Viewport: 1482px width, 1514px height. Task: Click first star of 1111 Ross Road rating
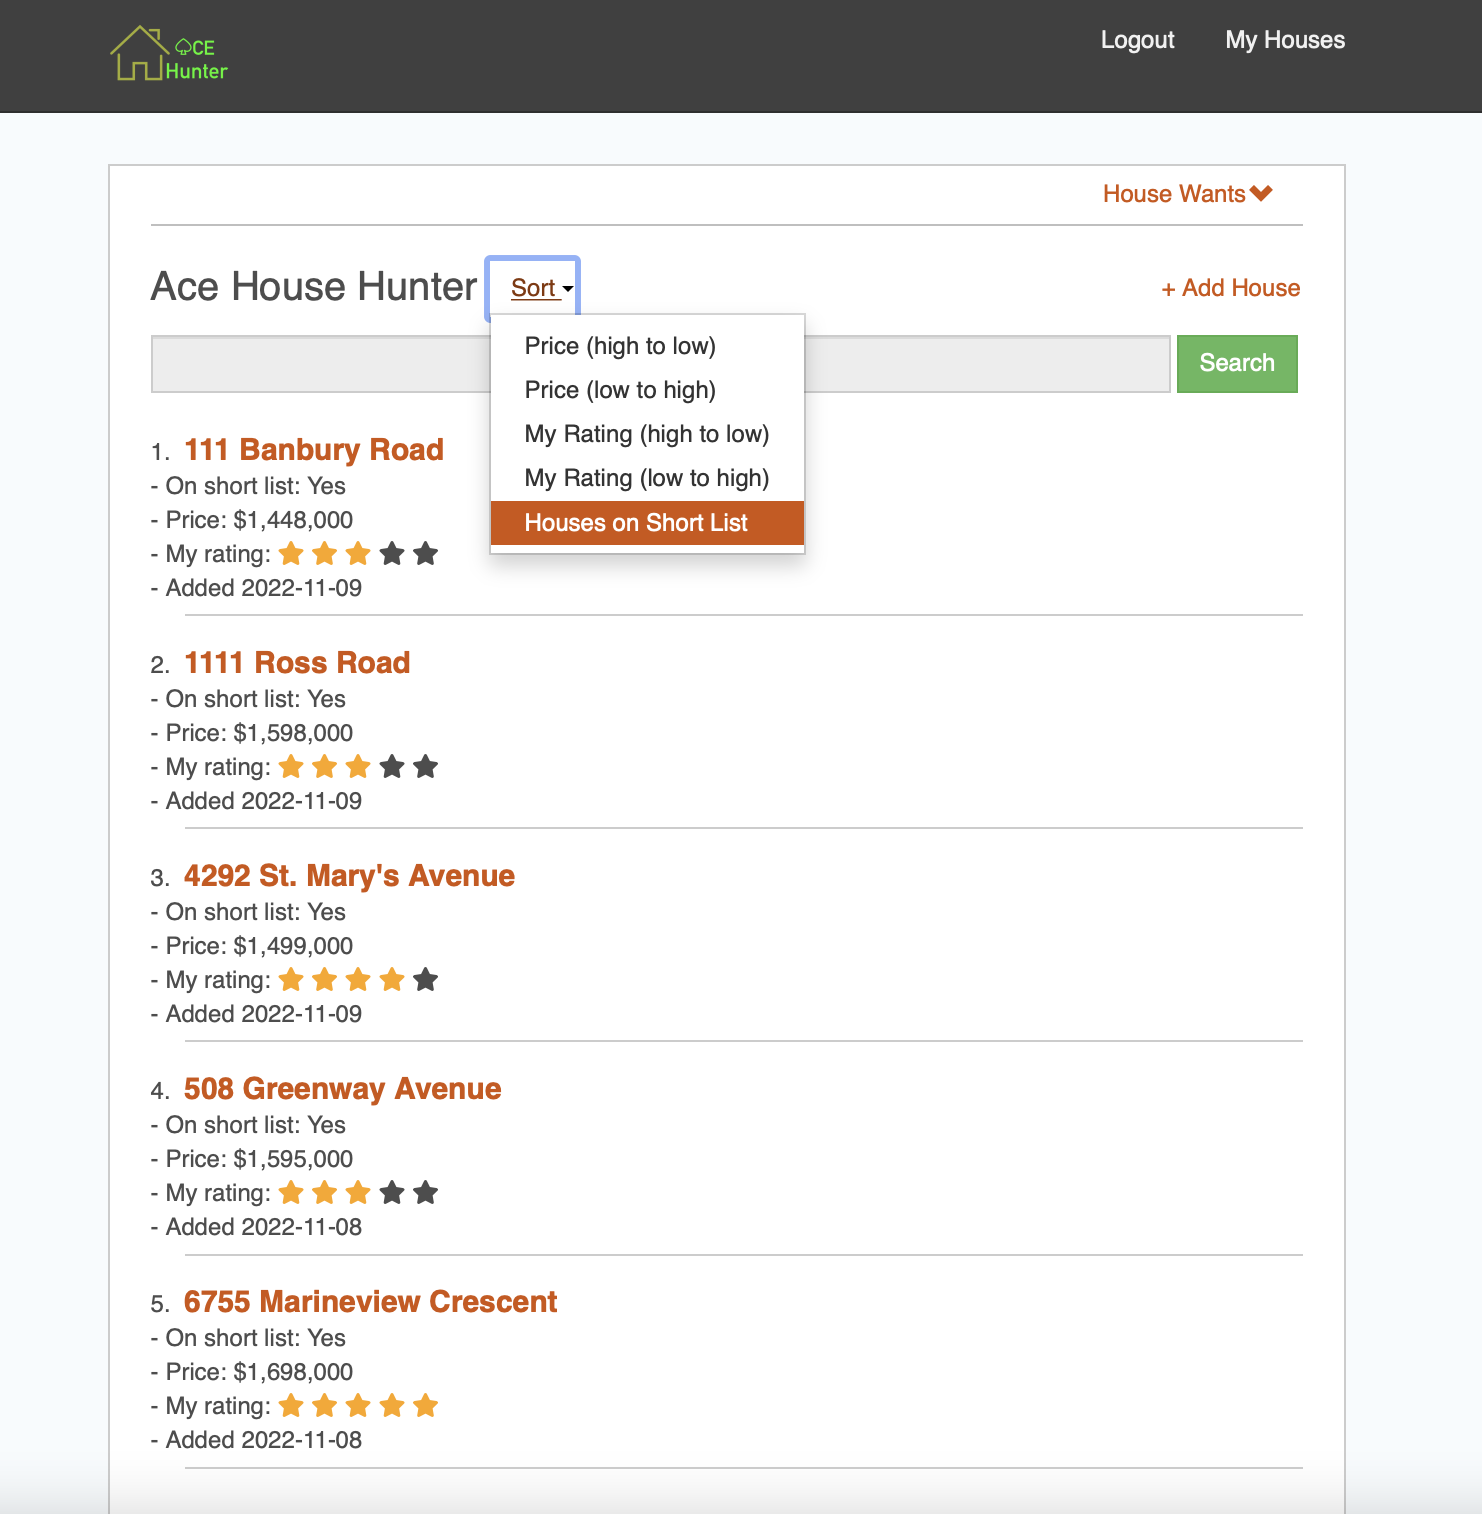point(291,767)
